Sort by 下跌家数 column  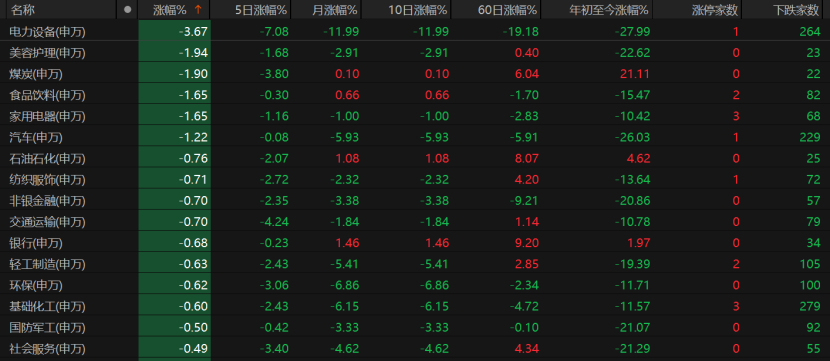point(796,10)
